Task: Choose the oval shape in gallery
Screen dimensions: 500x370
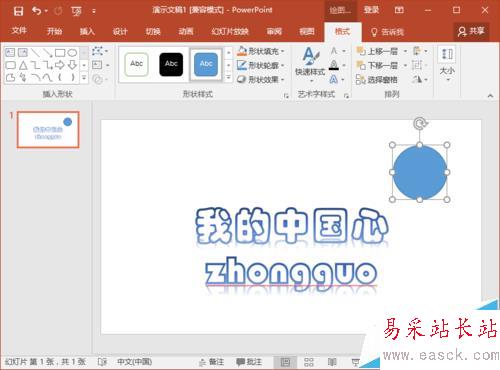Action: coord(72,52)
